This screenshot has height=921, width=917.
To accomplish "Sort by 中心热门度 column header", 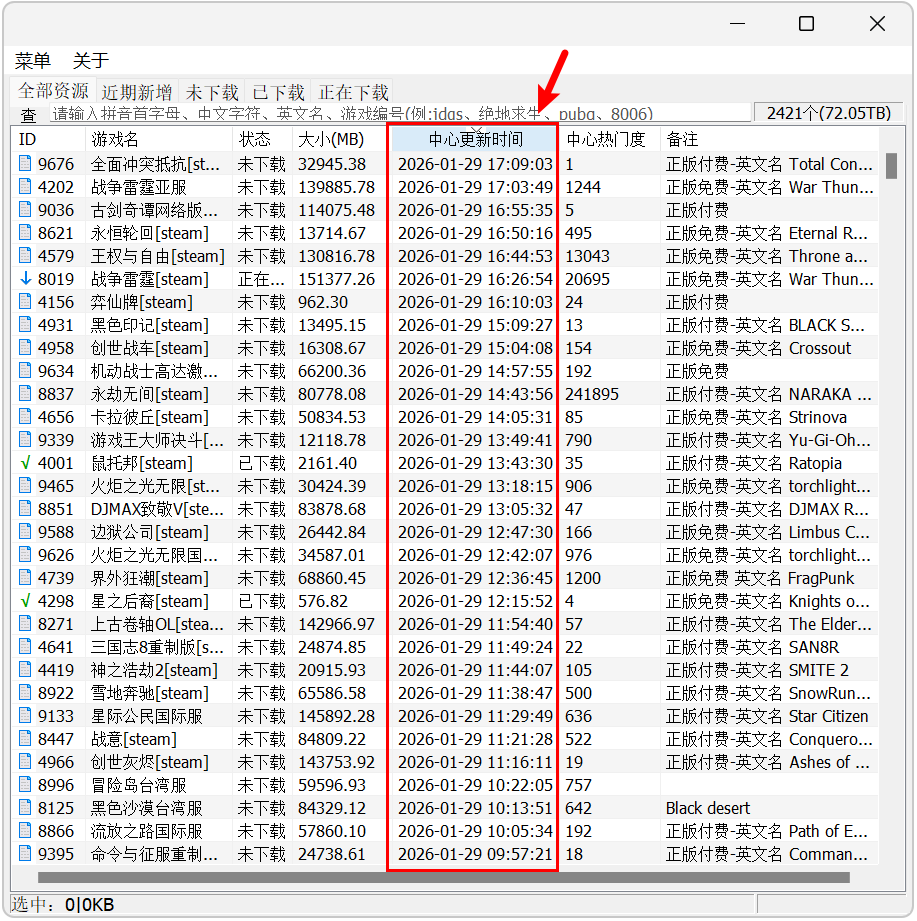I will (x=610, y=139).
